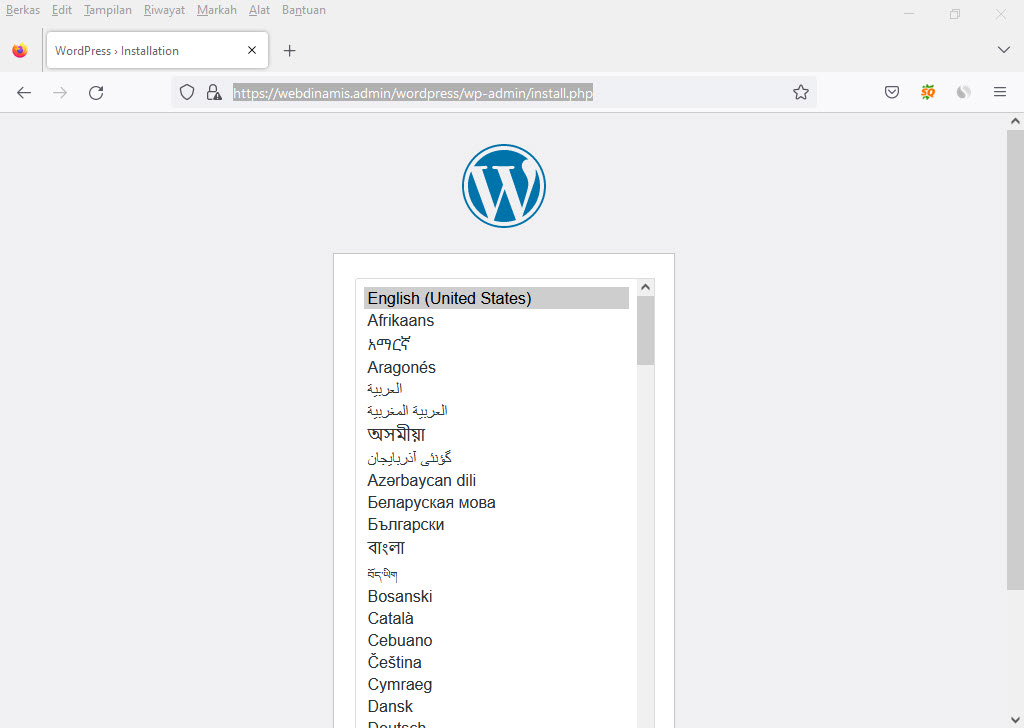Bookmark this page with the star icon
Image resolution: width=1024 pixels, height=728 pixels.
click(800, 92)
